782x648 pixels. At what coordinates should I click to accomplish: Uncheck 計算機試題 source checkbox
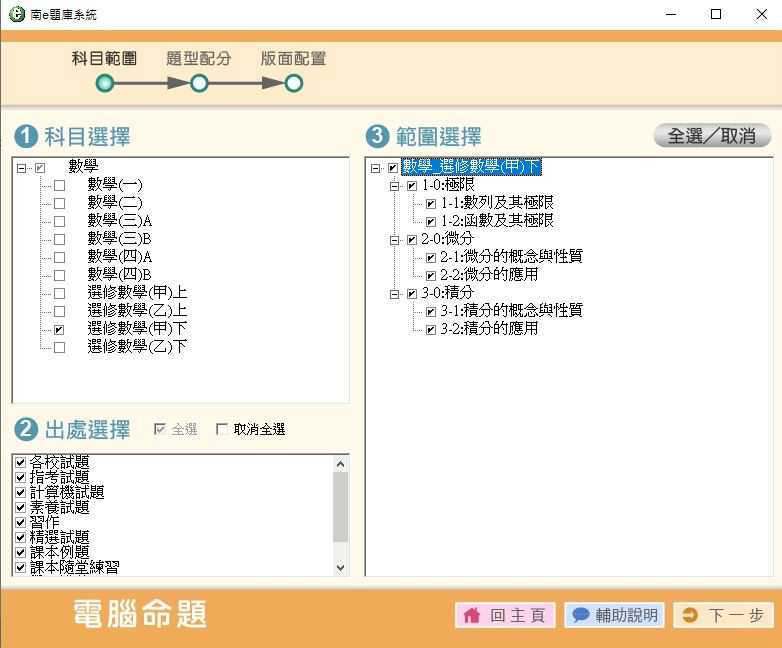pos(20,492)
